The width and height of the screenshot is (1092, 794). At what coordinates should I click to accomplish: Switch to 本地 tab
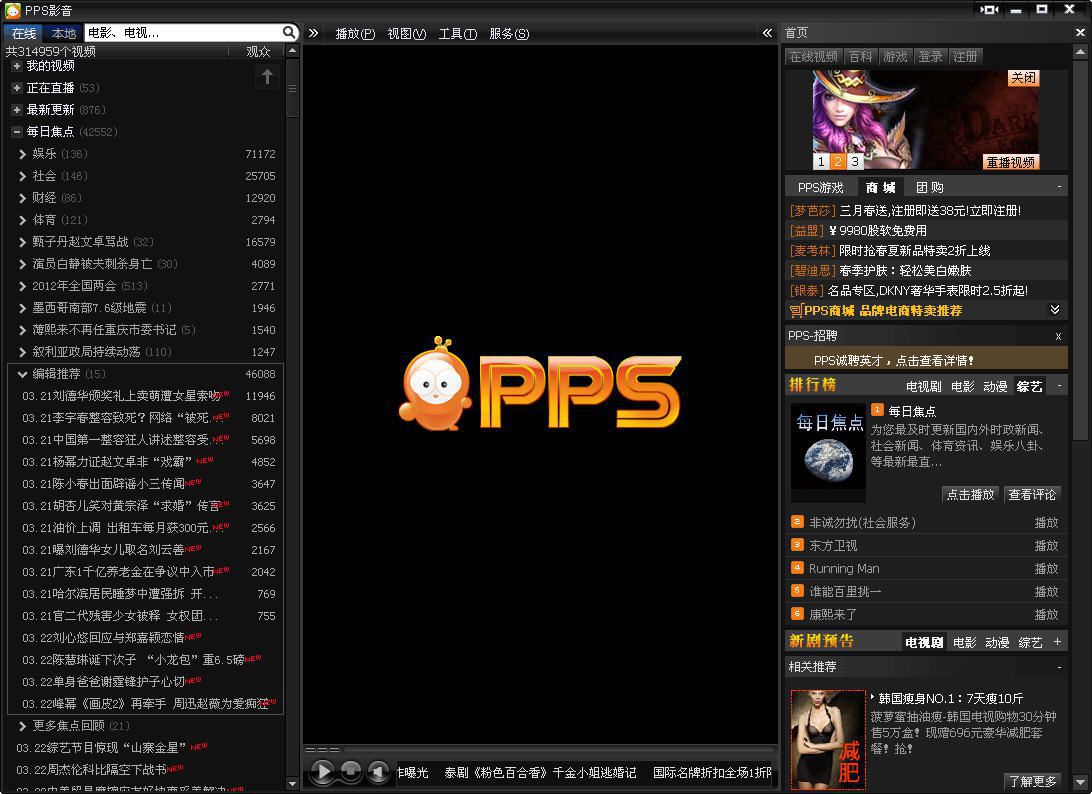[x=63, y=33]
